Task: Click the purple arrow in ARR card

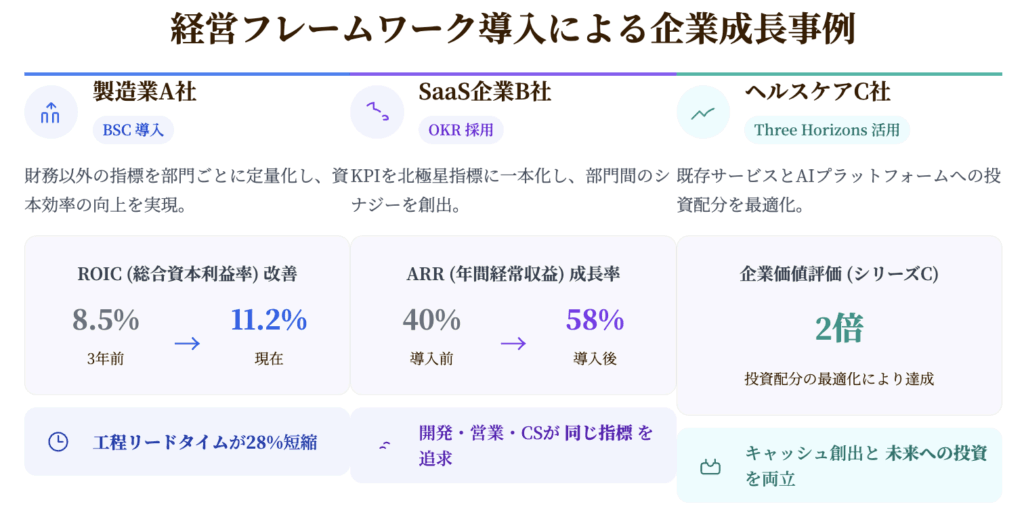Action: coord(513,343)
